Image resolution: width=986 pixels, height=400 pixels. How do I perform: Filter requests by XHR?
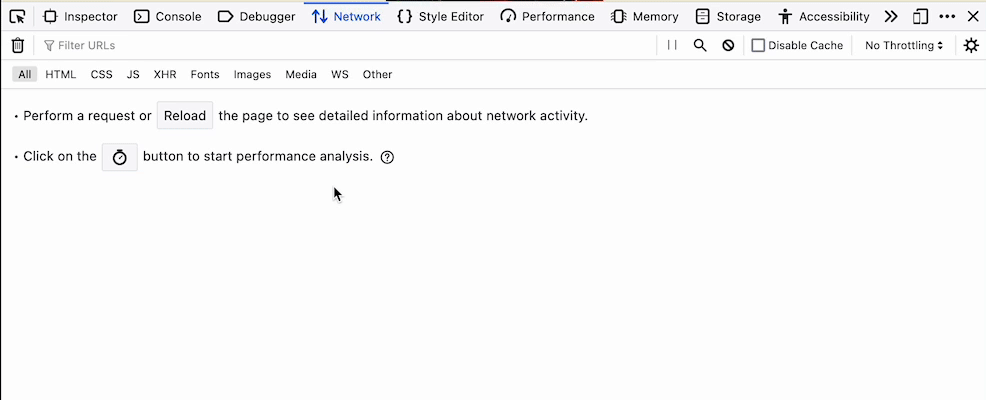165,74
